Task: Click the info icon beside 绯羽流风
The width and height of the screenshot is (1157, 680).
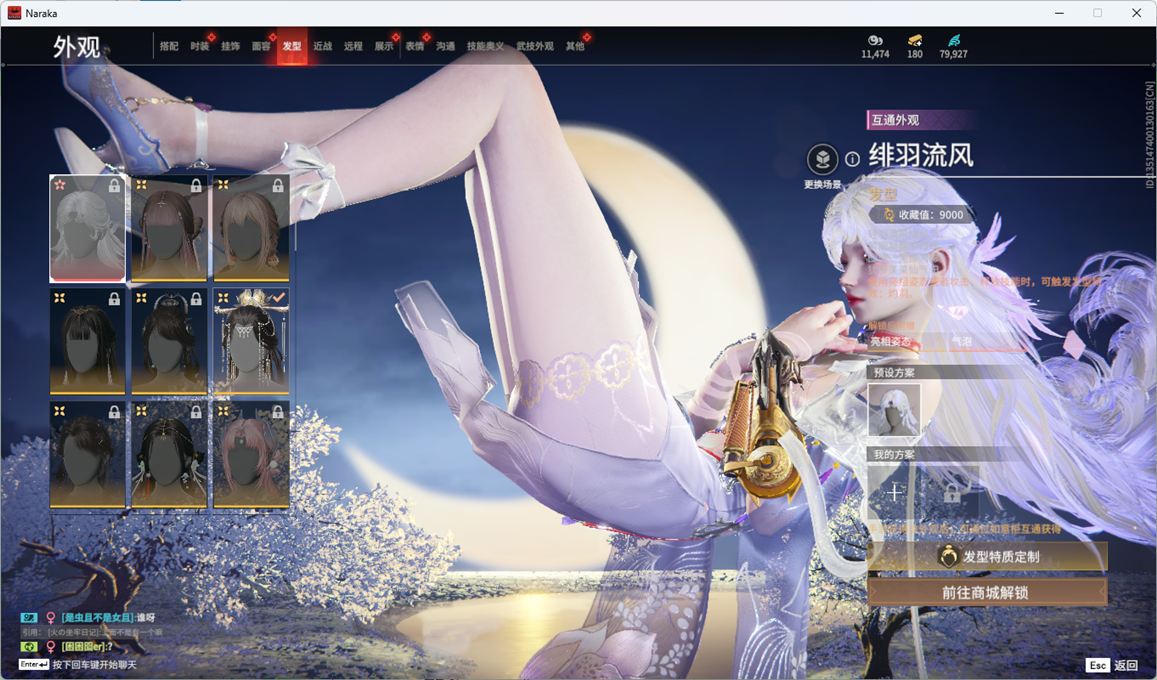Action: 852,159
